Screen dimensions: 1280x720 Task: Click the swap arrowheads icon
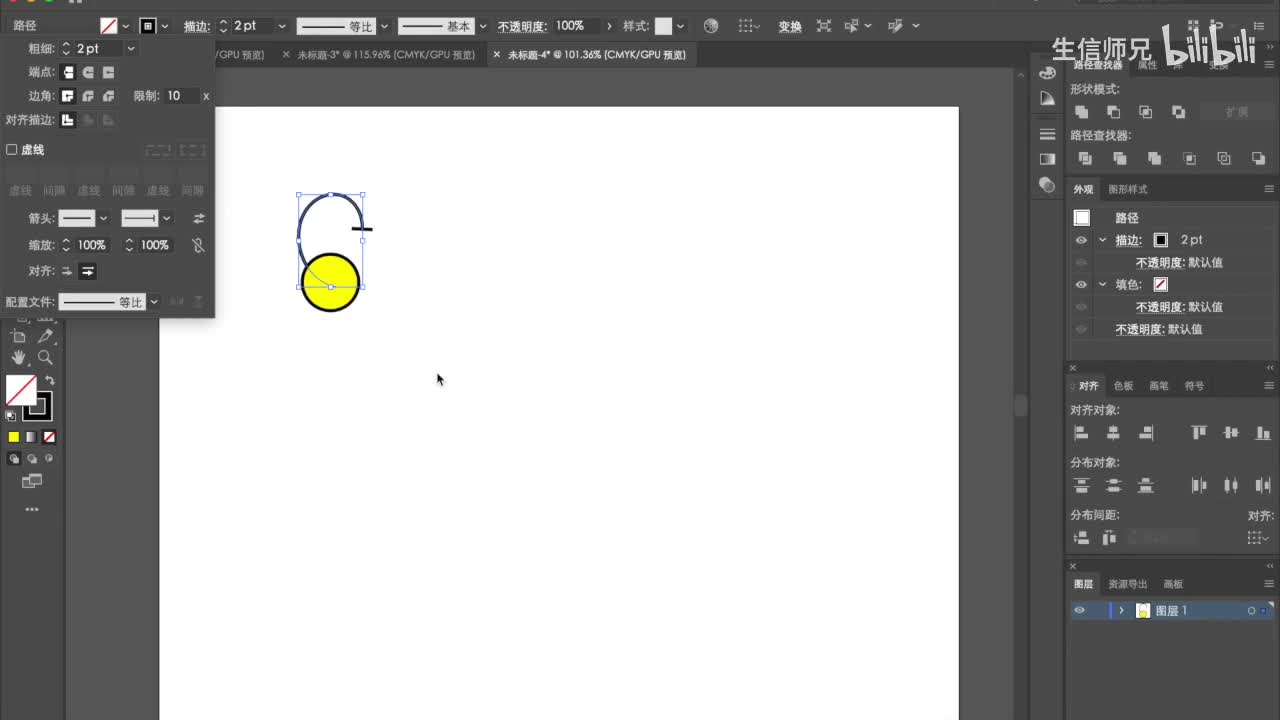coord(198,218)
